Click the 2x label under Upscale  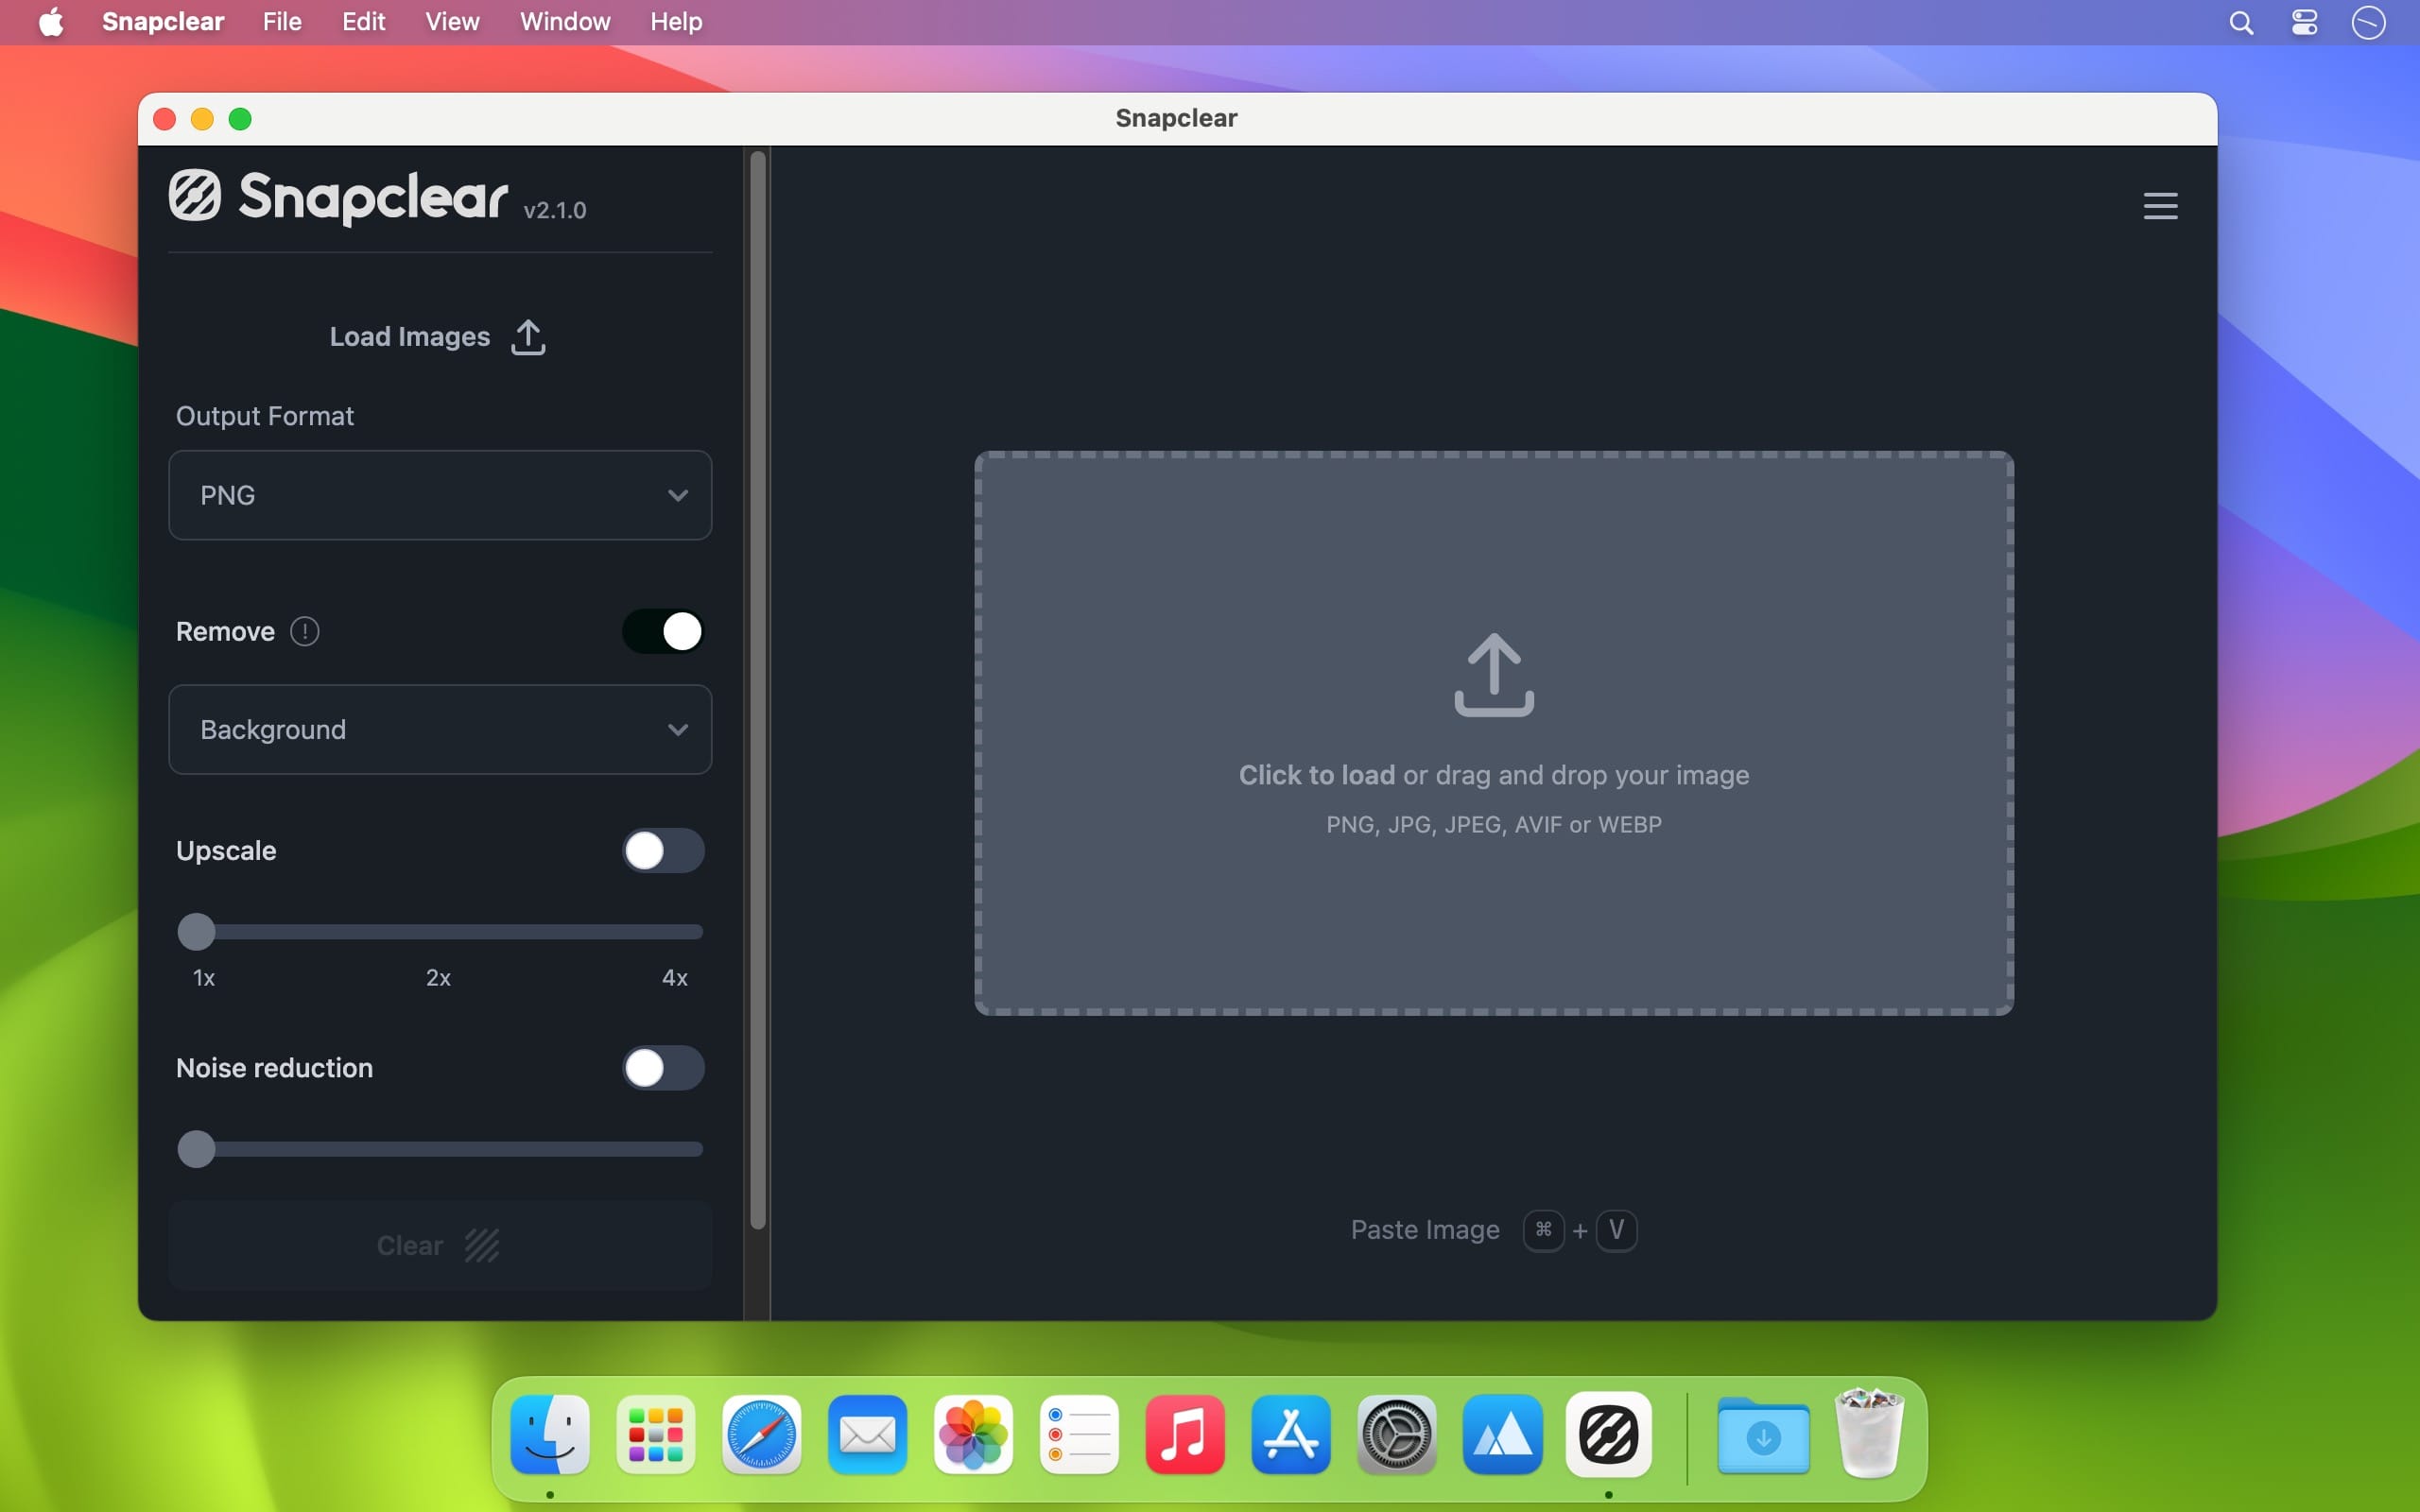(x=438, y=978)
